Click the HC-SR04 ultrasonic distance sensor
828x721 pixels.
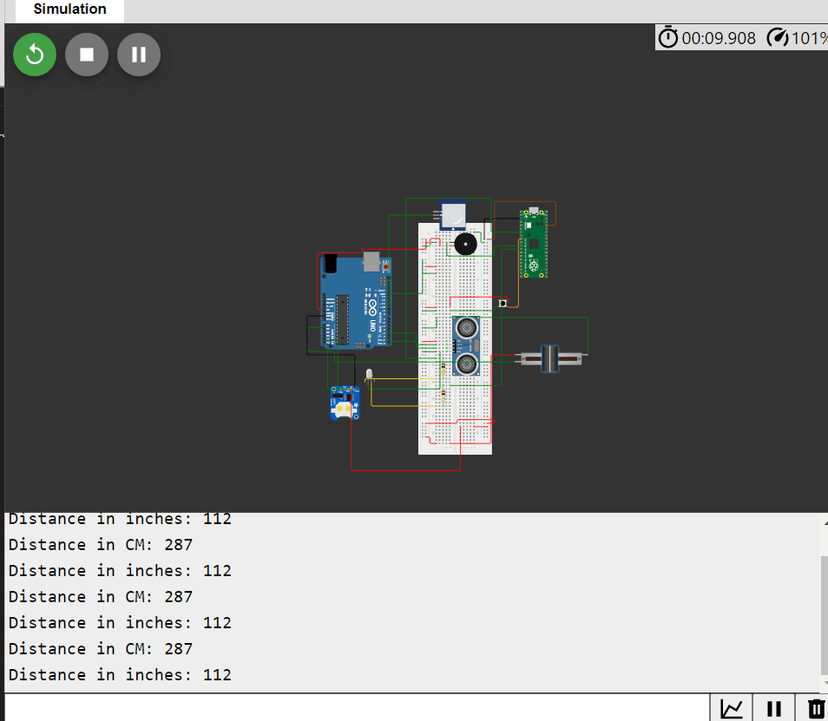click(466, 346)
